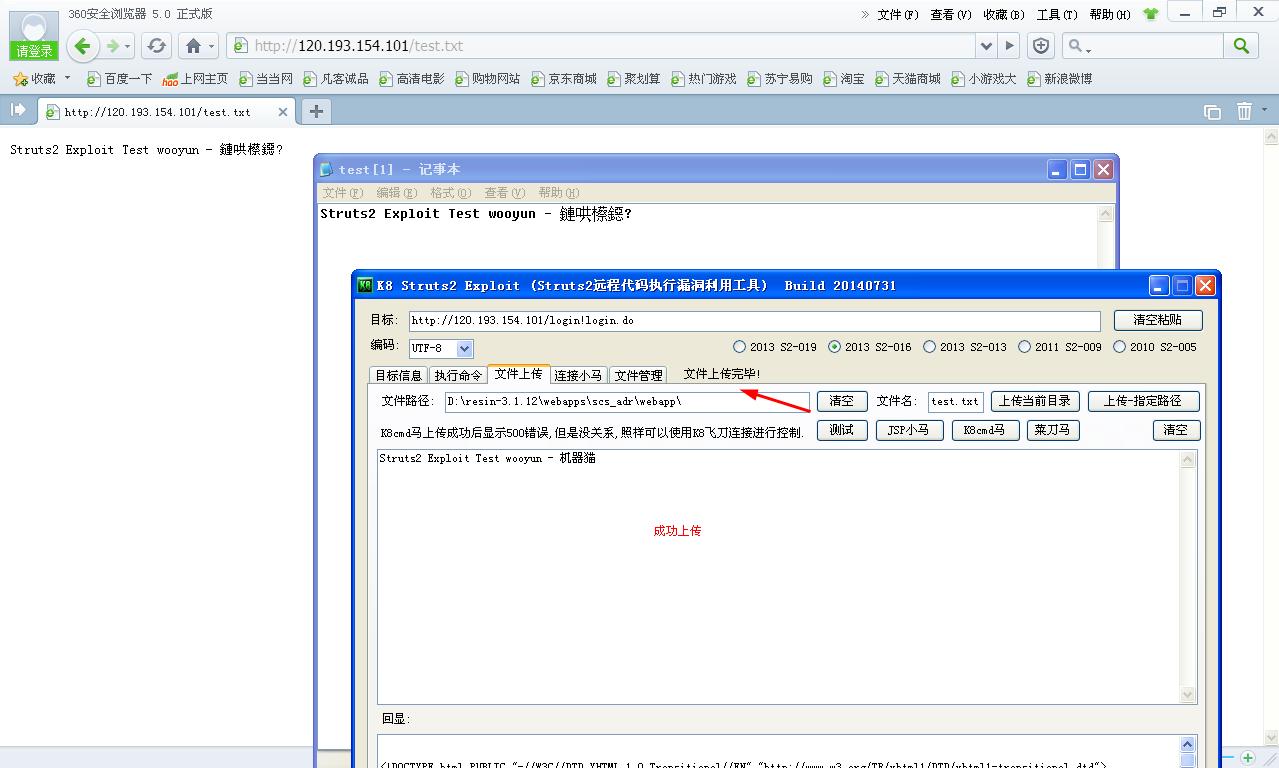Click the restore tabs window icon
This screenshot has height=768, width=1279.
(1212, 112)
